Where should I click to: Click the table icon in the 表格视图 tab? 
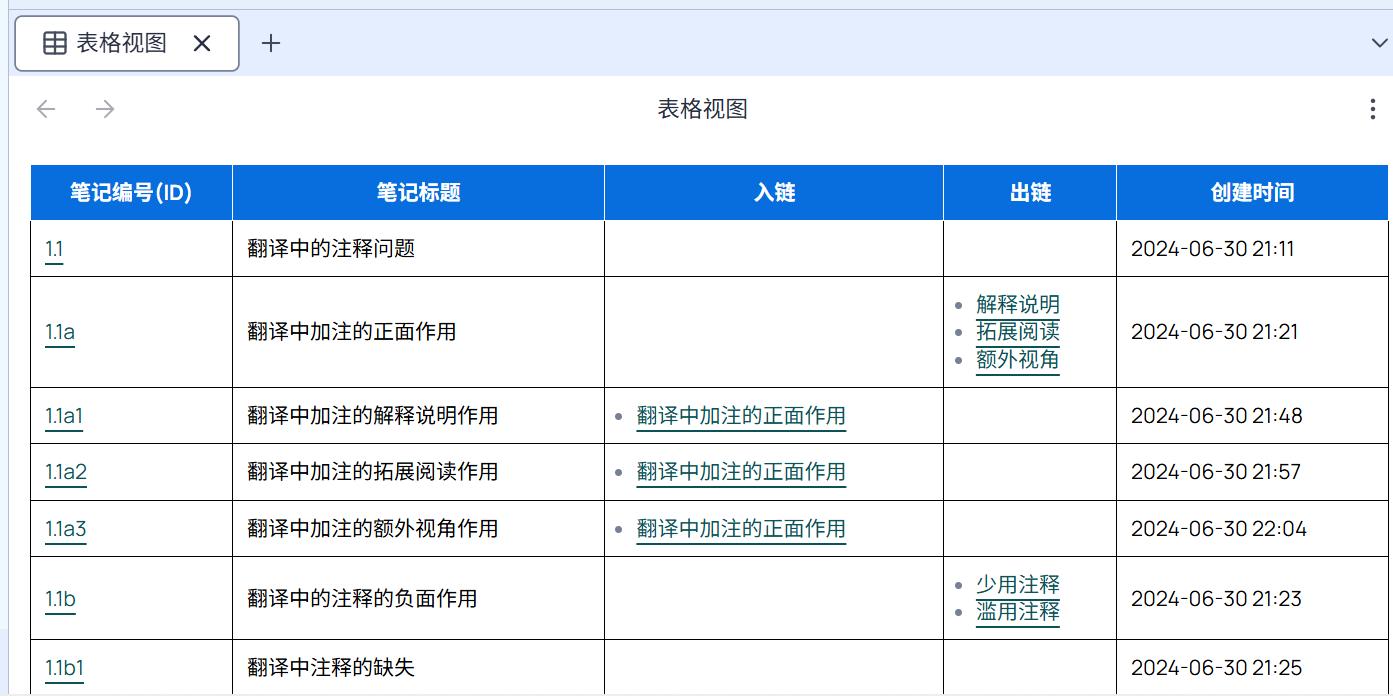55,43
